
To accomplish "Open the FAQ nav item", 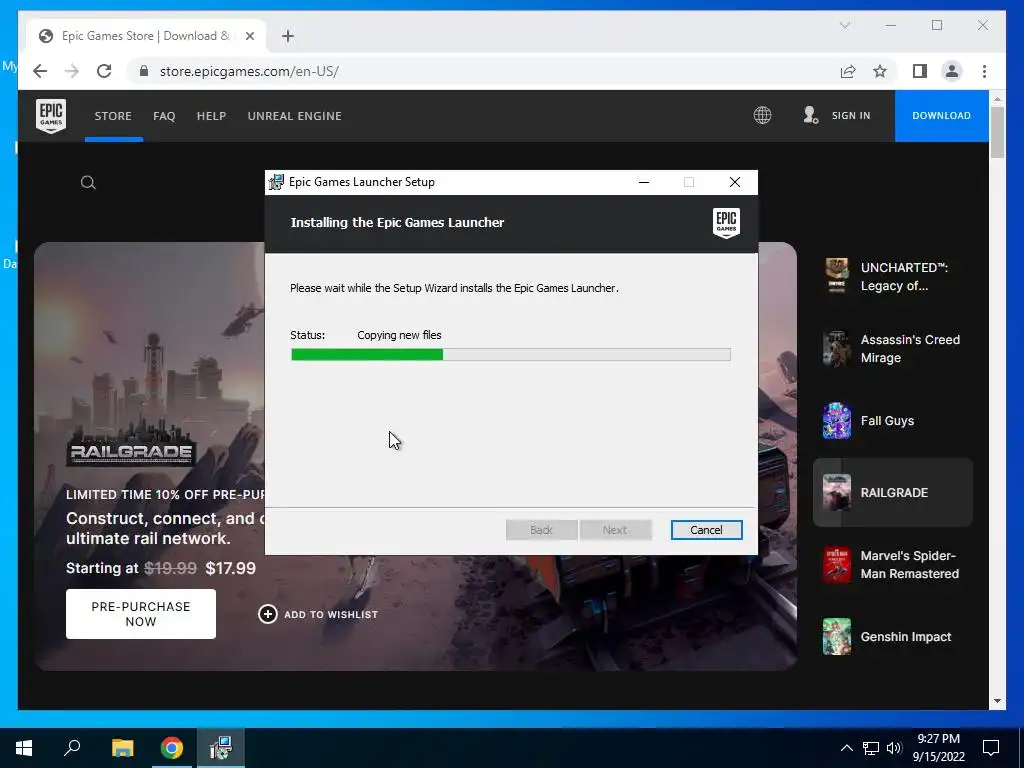I will pos(164,116).
